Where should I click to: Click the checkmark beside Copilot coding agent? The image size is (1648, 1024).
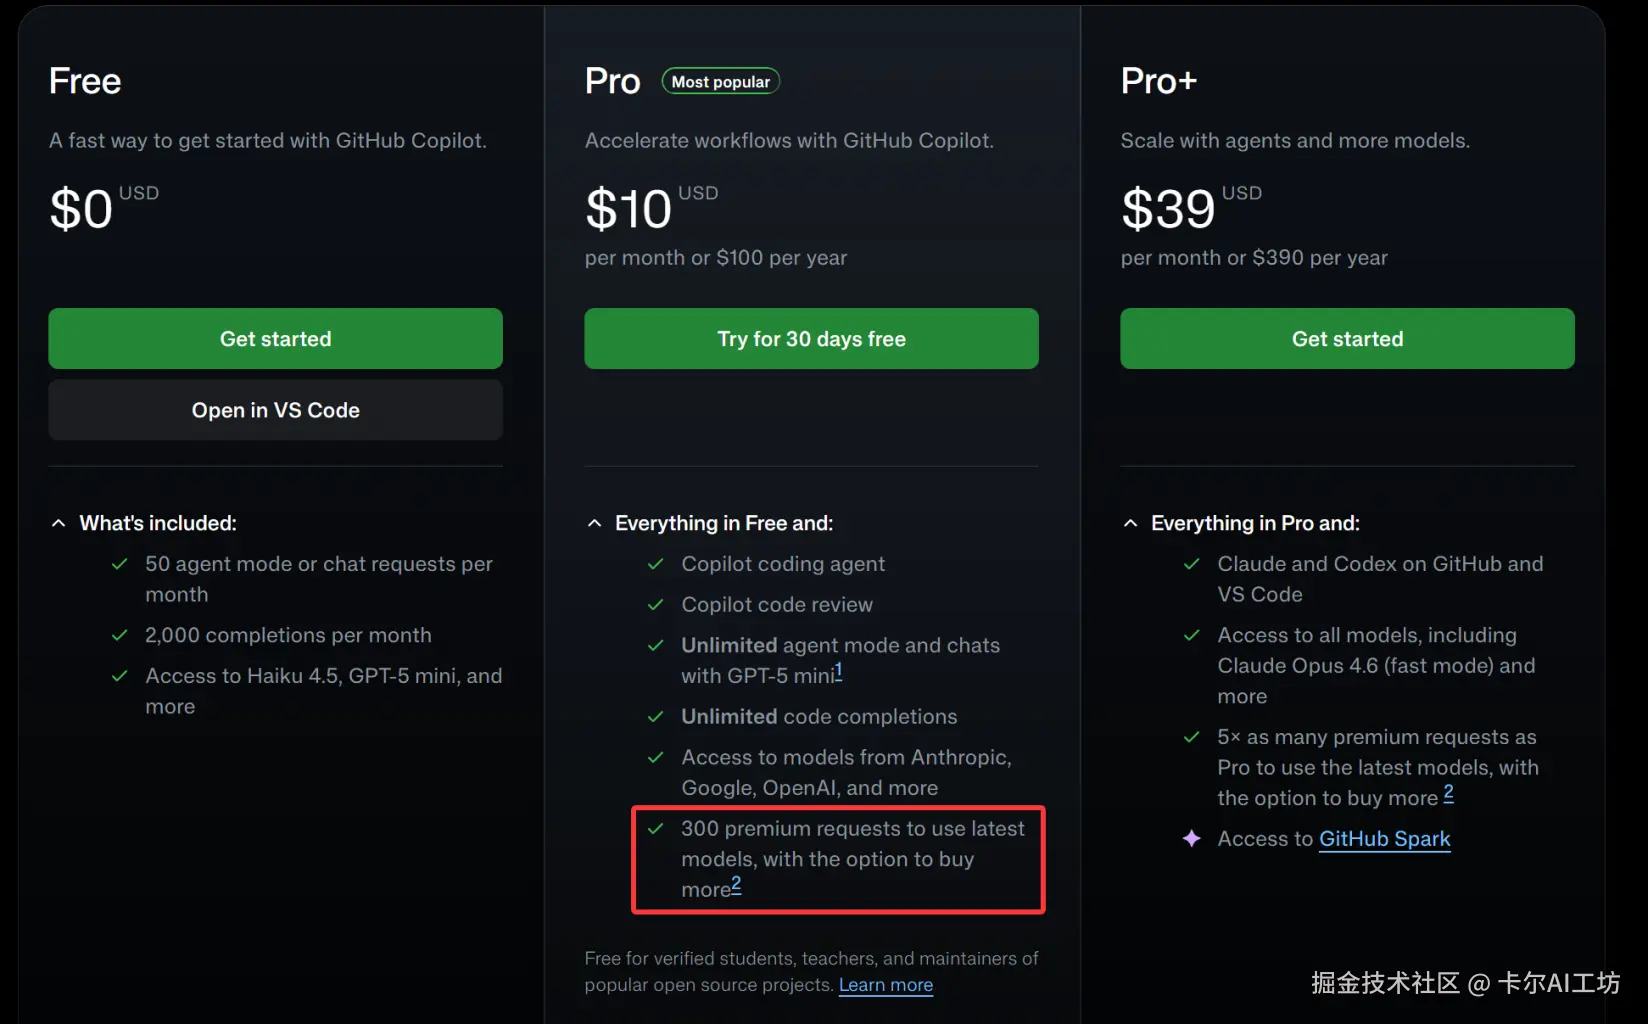[656, 564]
